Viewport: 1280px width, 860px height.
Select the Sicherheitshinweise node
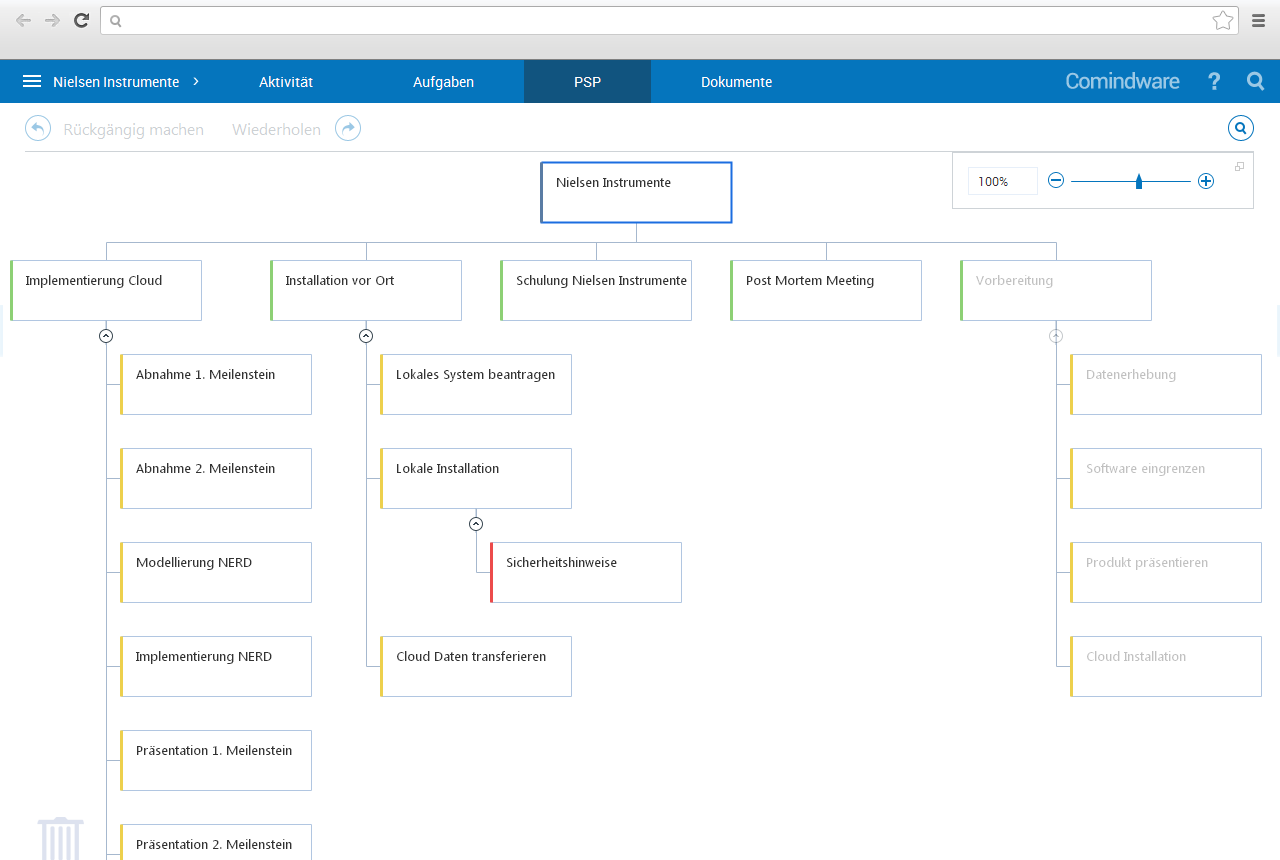(x=586, y=572)
